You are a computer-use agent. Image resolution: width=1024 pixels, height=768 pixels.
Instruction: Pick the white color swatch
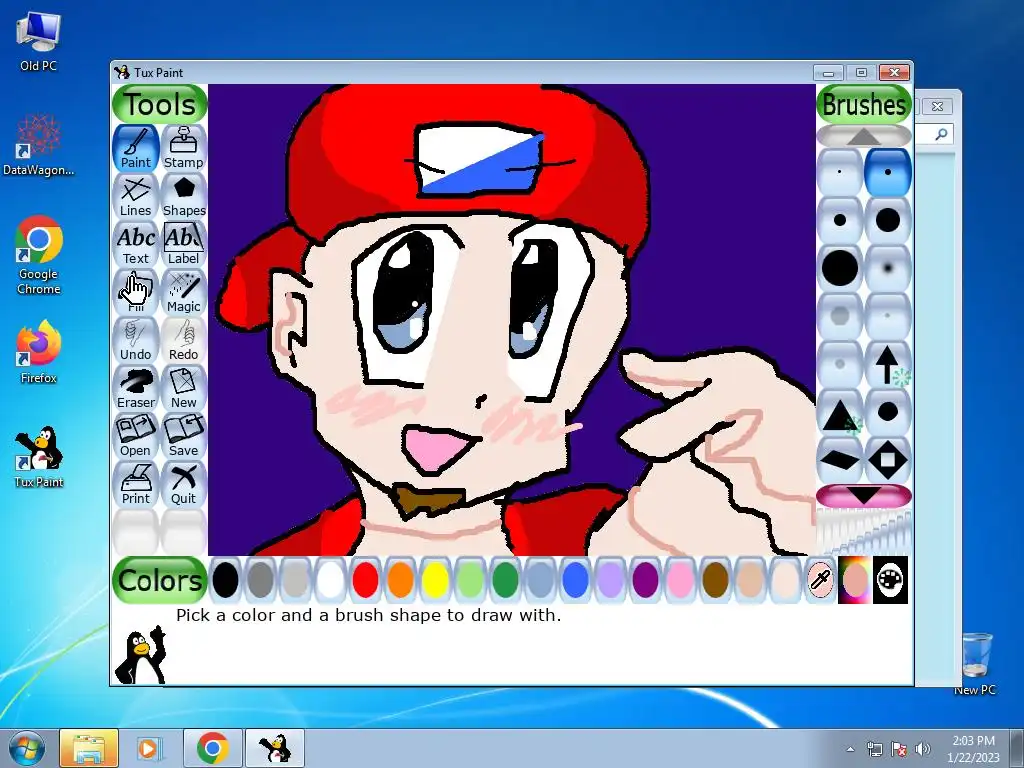tap(330, 580)
